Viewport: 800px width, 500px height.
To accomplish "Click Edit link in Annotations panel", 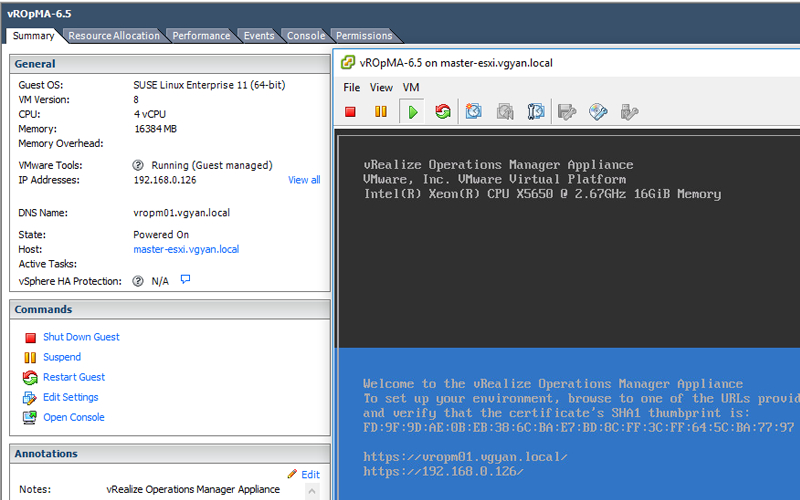I will coord(310,474).
